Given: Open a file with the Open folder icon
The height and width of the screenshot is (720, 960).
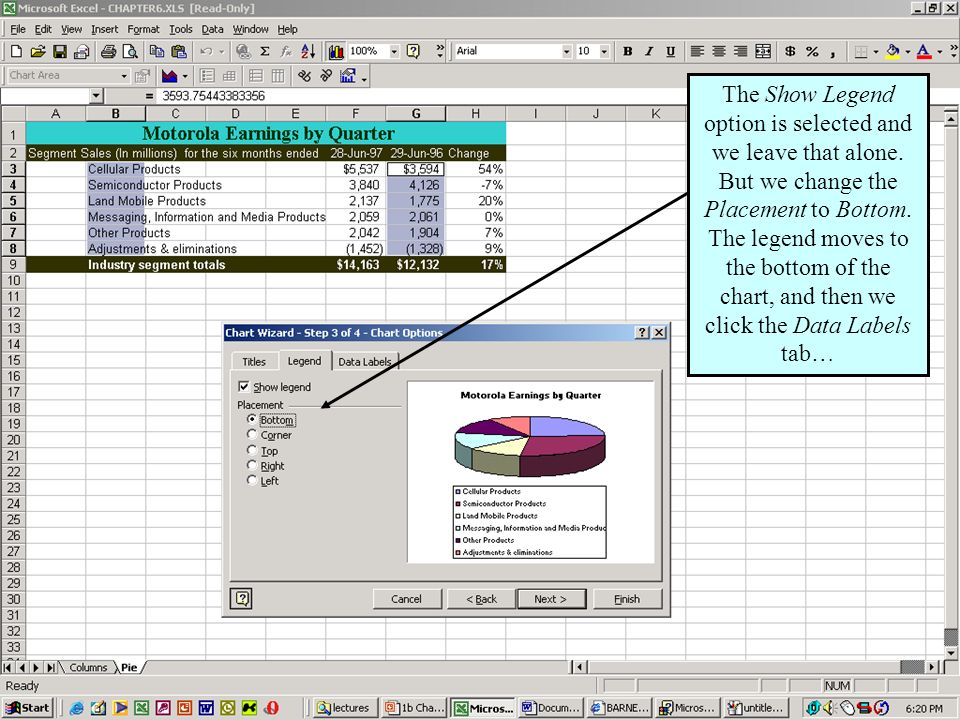Looking at the screenshot, I should [x=38, y=52].
